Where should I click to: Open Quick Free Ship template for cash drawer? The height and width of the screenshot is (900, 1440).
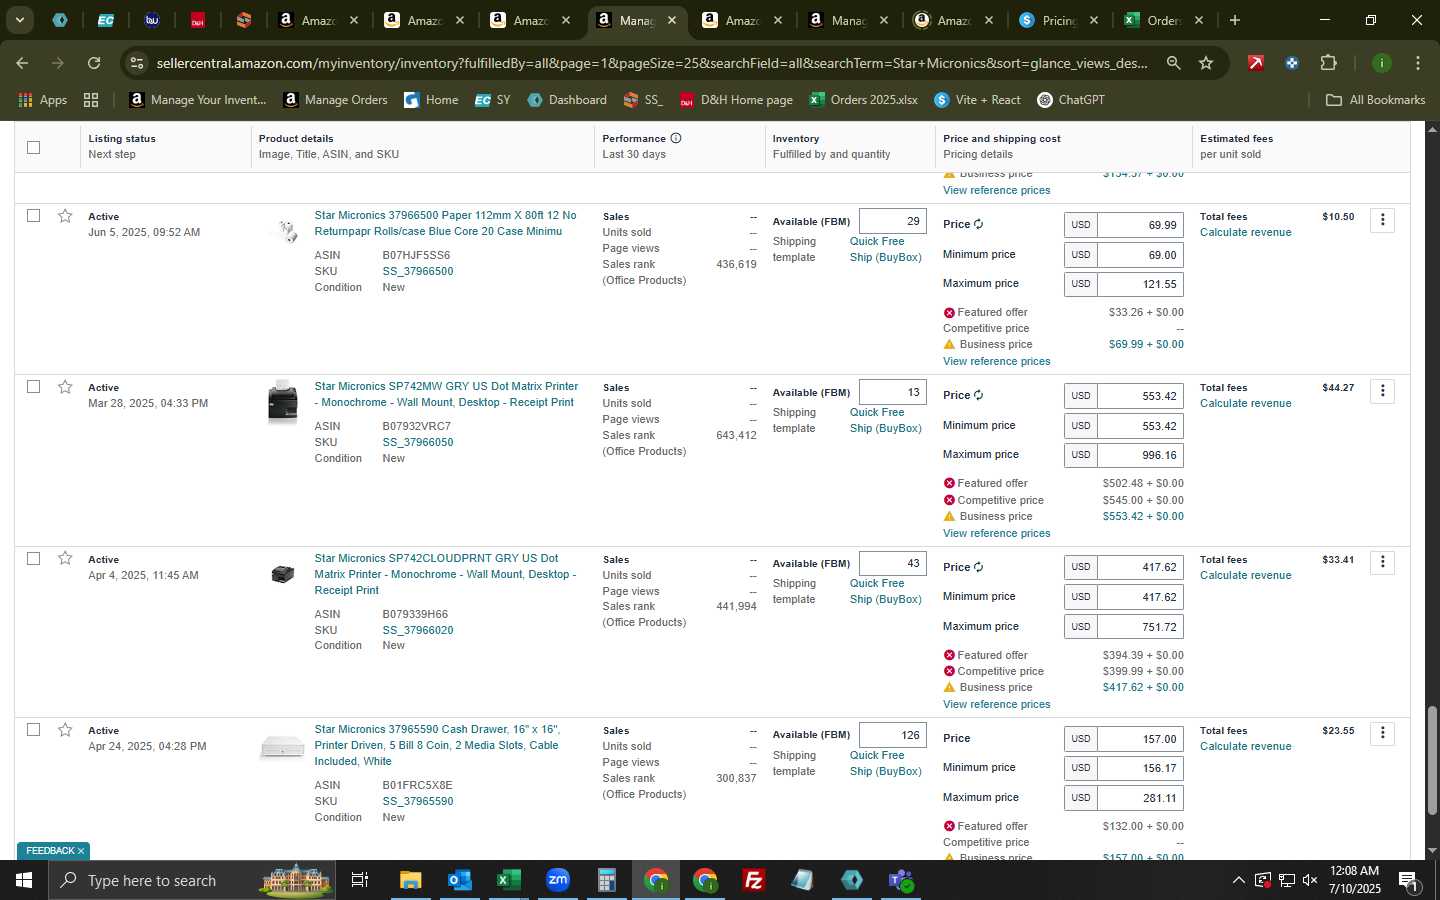(x=885, y=763)
